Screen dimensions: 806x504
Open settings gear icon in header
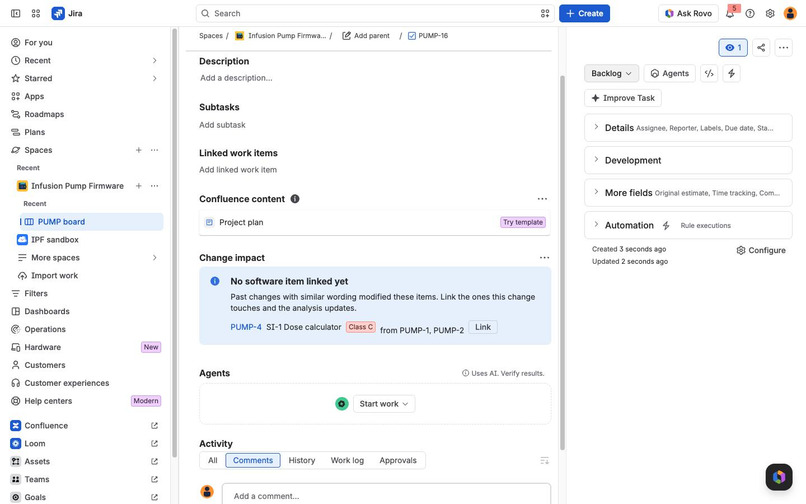770,13
